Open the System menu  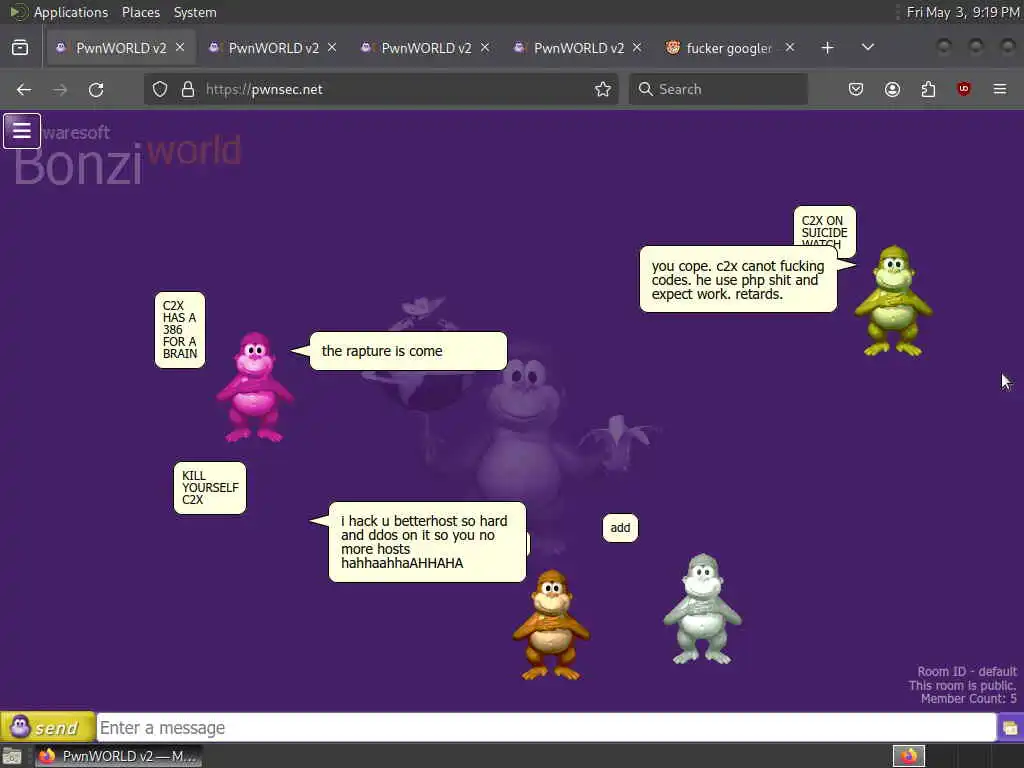tap(195, 12)
